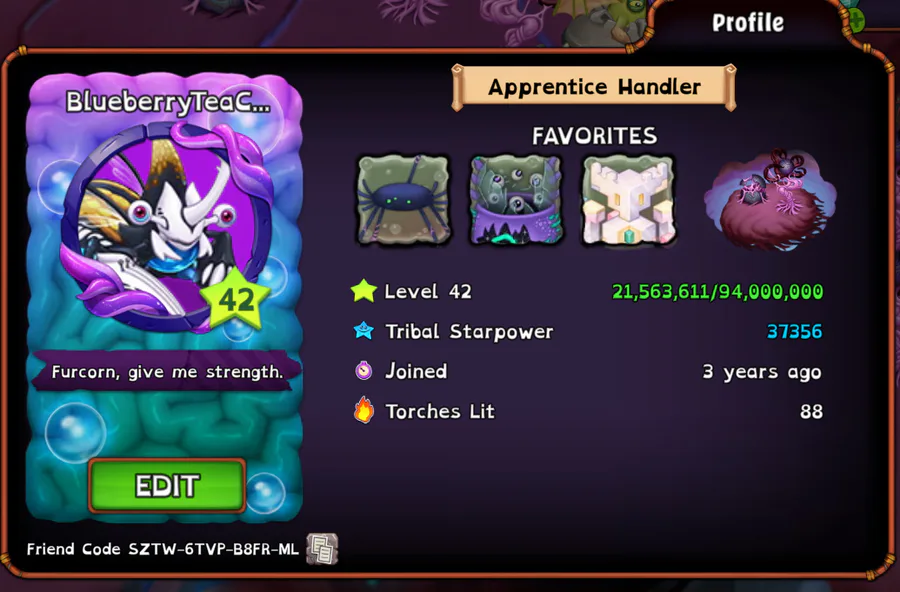Switch to the Profile tab

748,23
